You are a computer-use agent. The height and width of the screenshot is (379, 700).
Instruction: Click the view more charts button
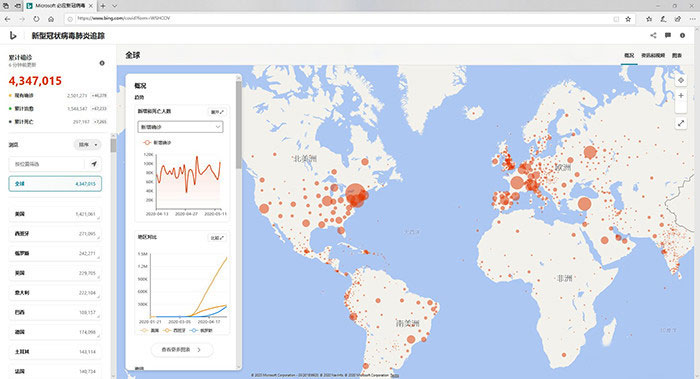pyautogui.click(x=182, y=350)
